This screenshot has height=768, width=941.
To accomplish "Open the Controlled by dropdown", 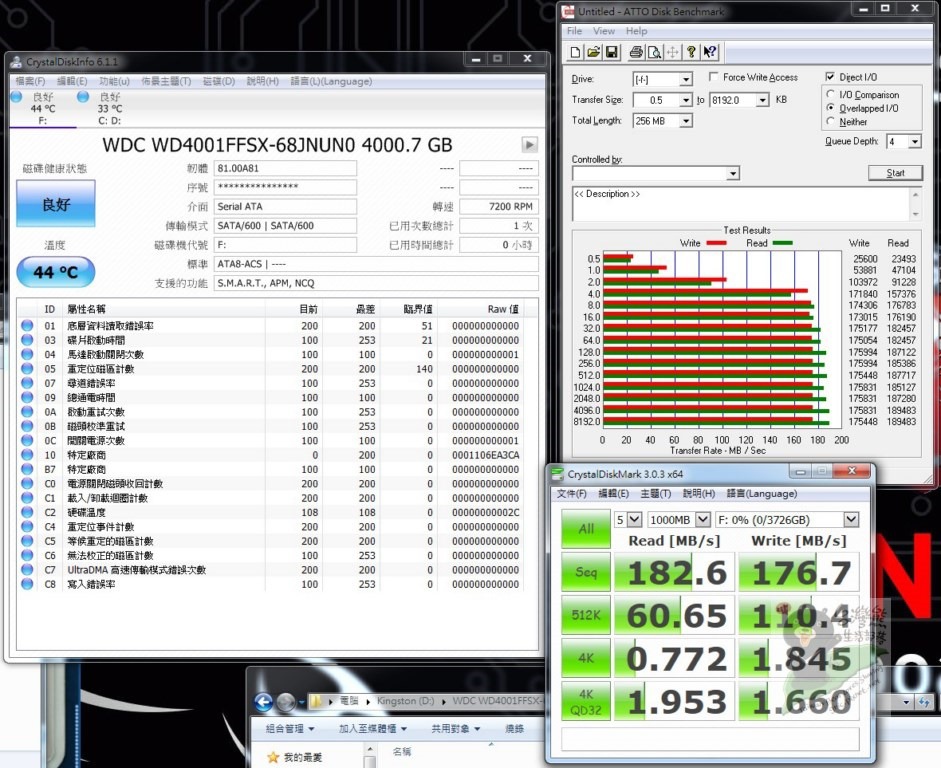I will point(733,173).
